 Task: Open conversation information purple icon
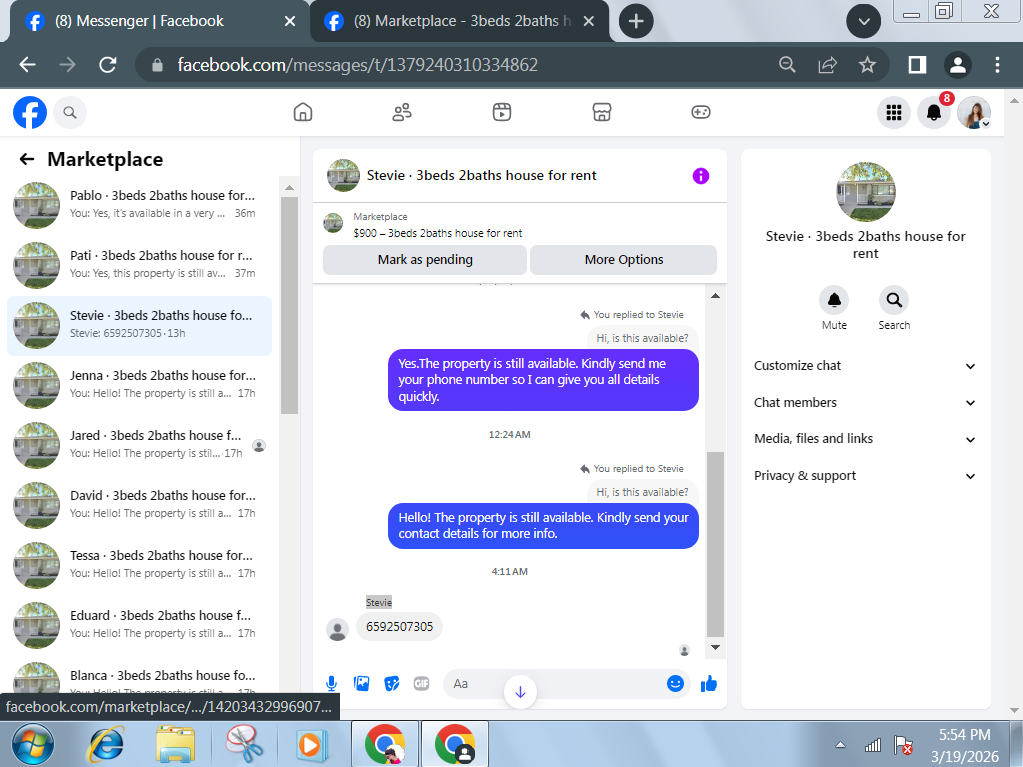(701, 175)
